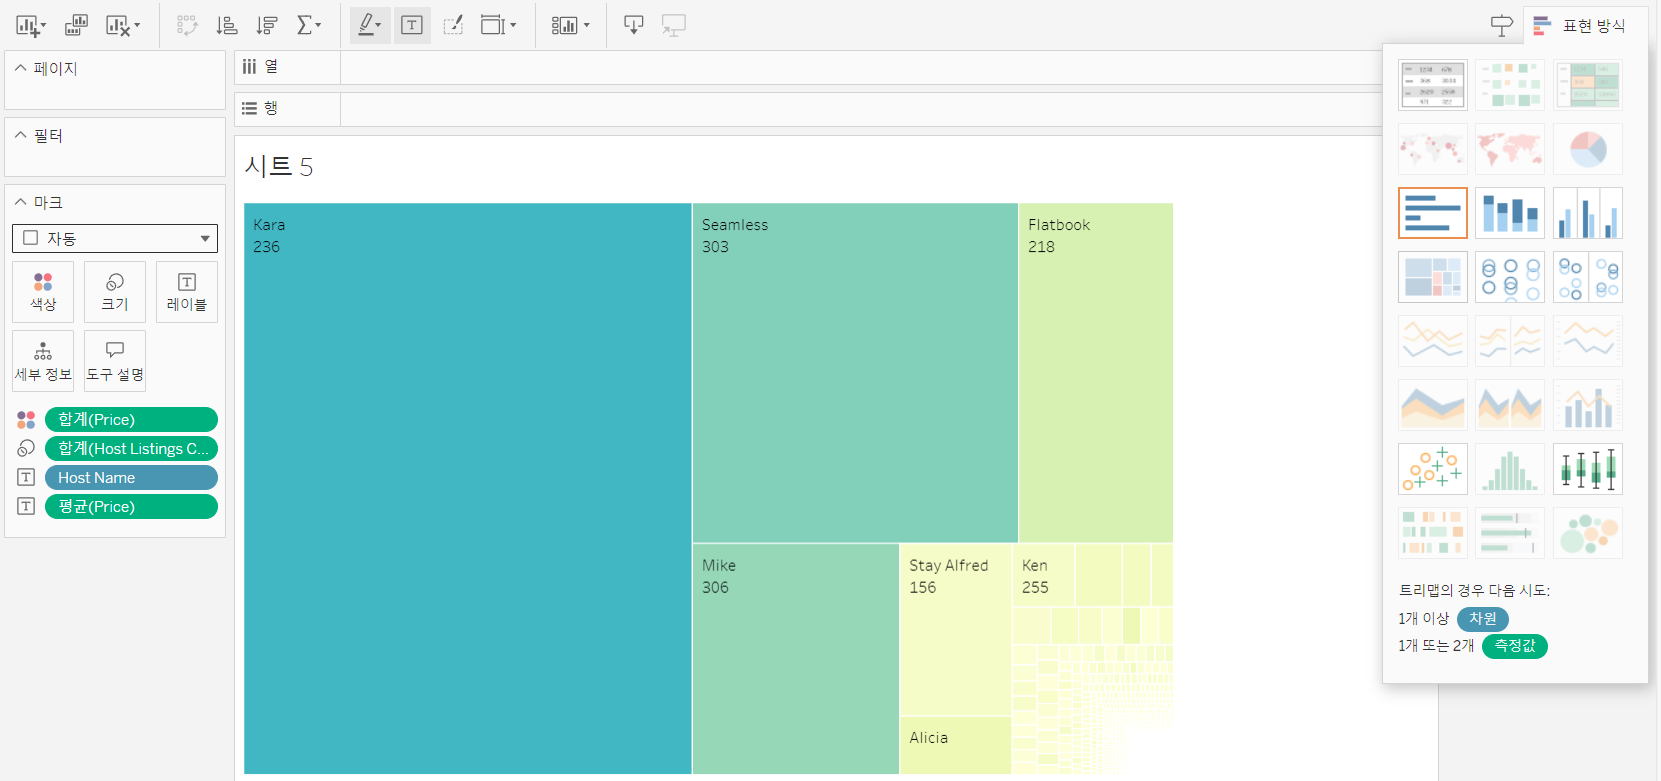Choose stacked bars chart in Show Me
The height and width of the screenshot is (781, 1661).
(1510, 213)
